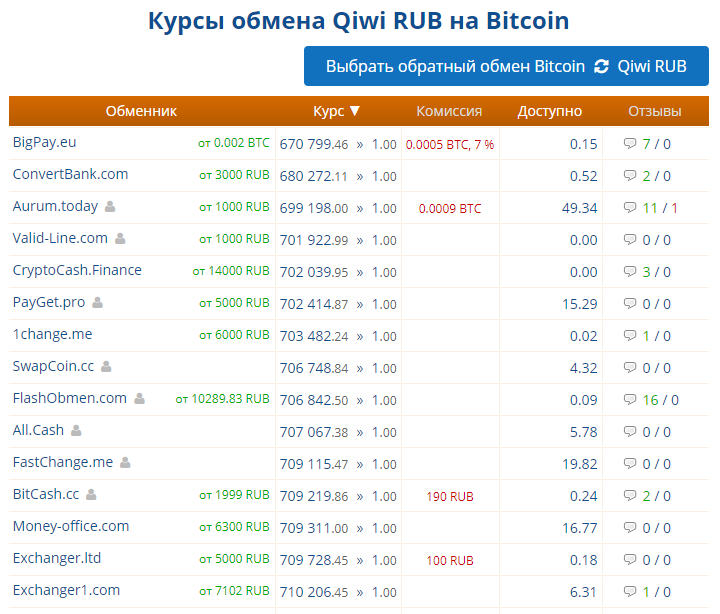Viewport: 720px width, 614px height.
Task: Click the 699 198.00 rate value
Action: (x=314, y=208)
